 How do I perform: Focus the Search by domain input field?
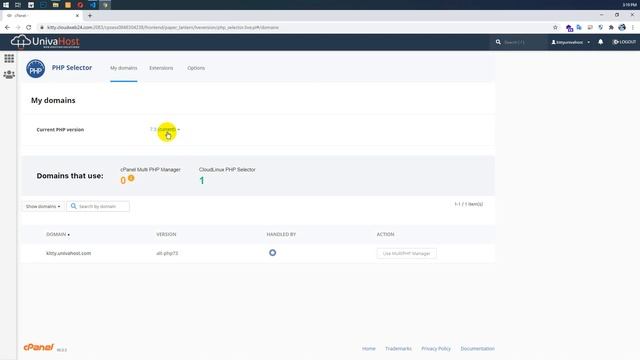[x=98, y=207]
